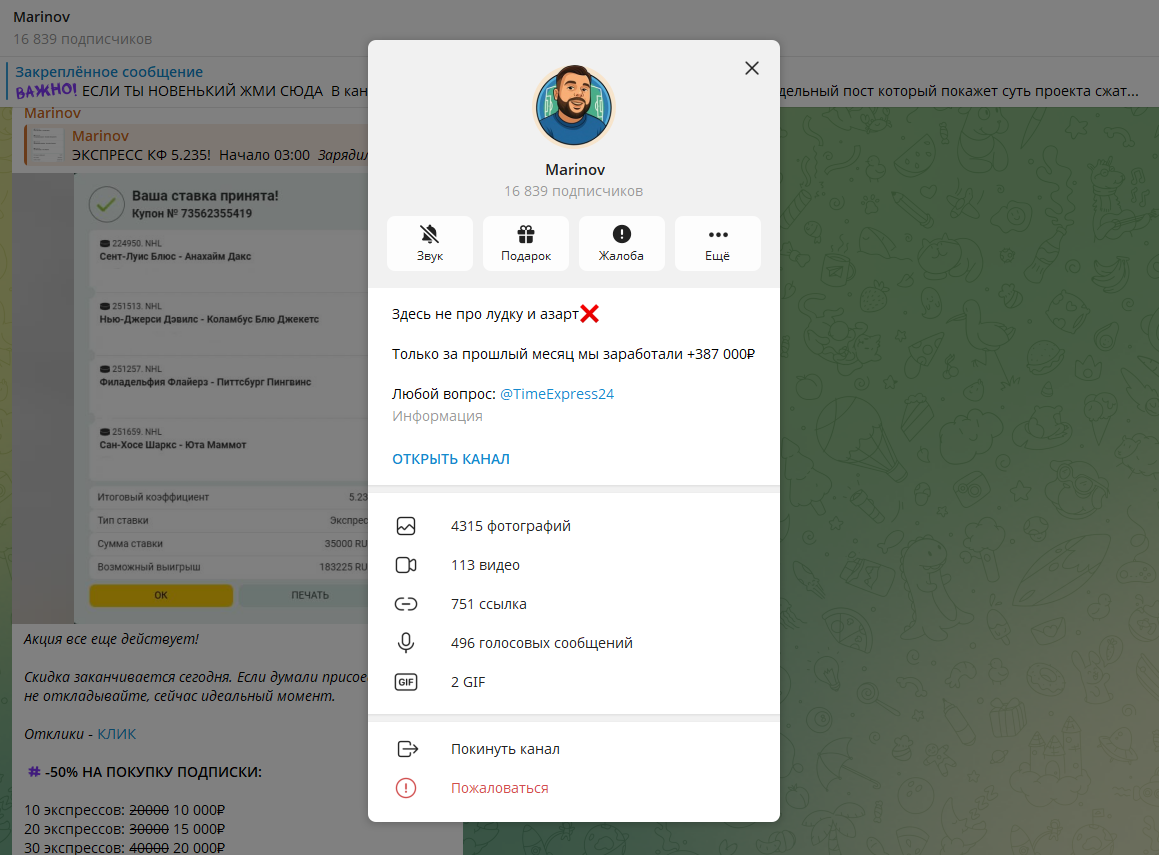Click the yellow ОК button in bet image
Image resolution: width=1159 pixels, height=855 pixels.
tap(161, 595)
